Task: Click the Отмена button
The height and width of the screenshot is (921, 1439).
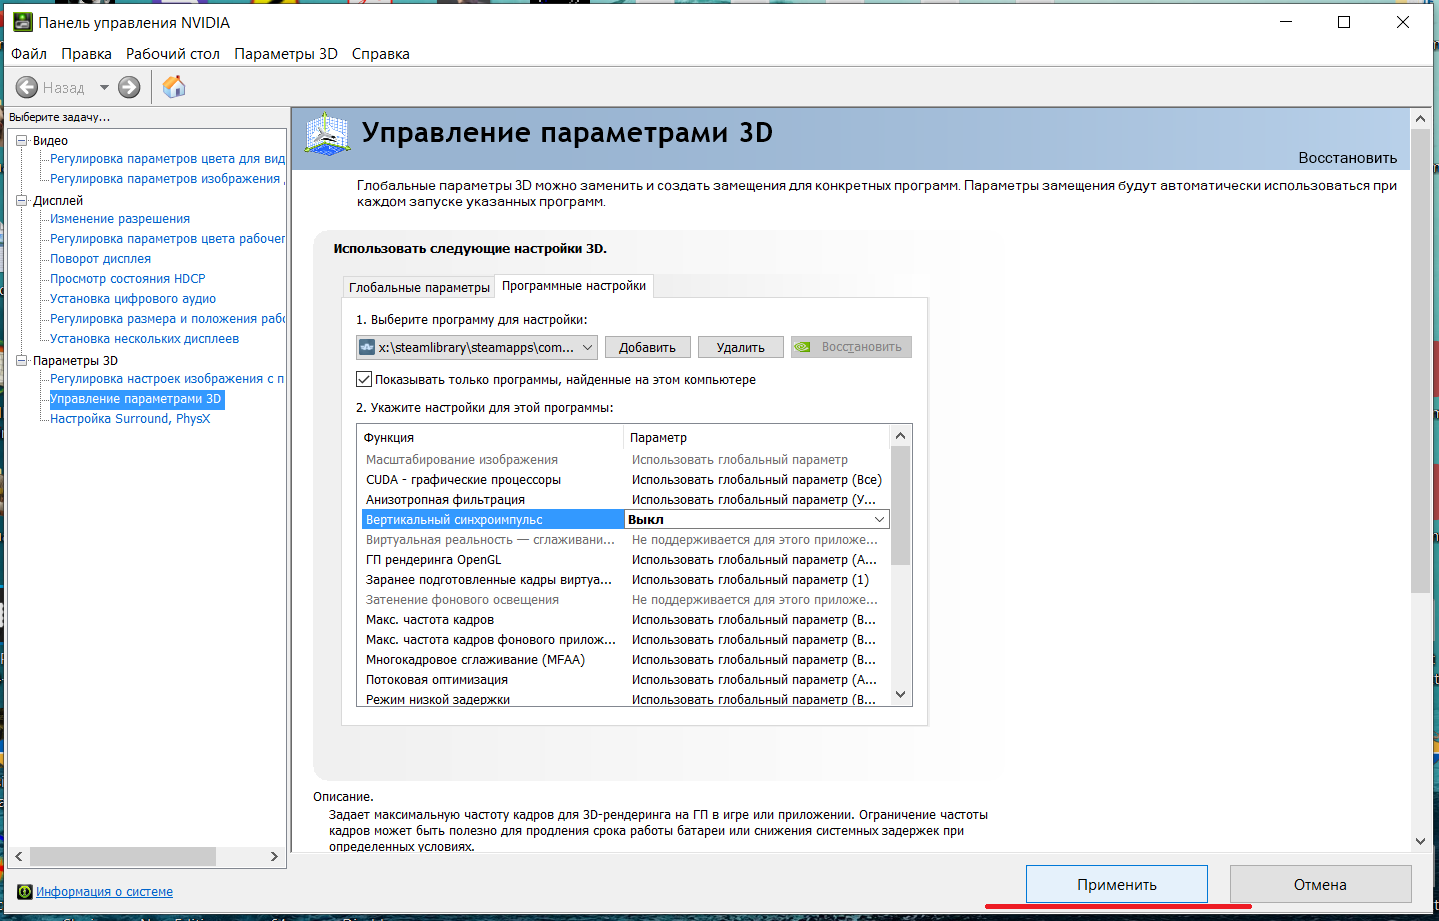Action: (x=1320, y=885)
